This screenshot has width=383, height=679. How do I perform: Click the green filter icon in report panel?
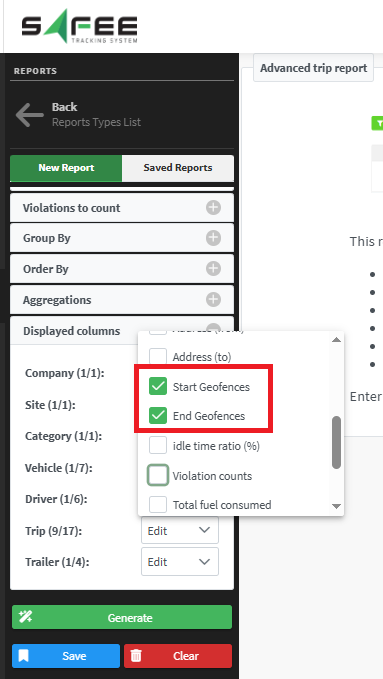378,123
